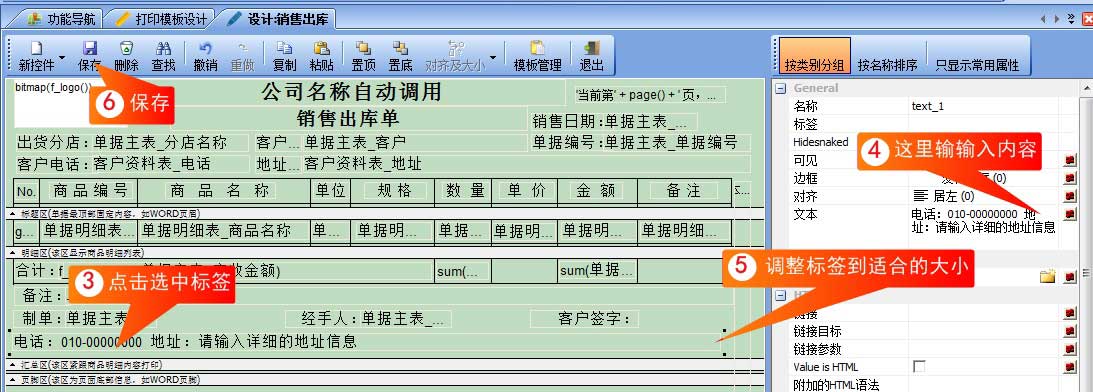Open the 对齐 value 居左 (0) dropdown
1093x392 pixels.
tap(983, 197)
